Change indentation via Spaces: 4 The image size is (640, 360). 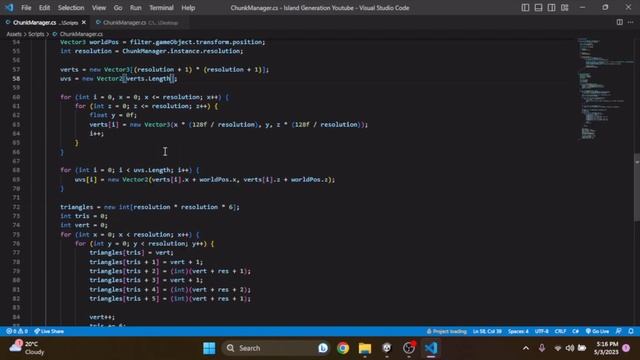(x=518, y=331)
